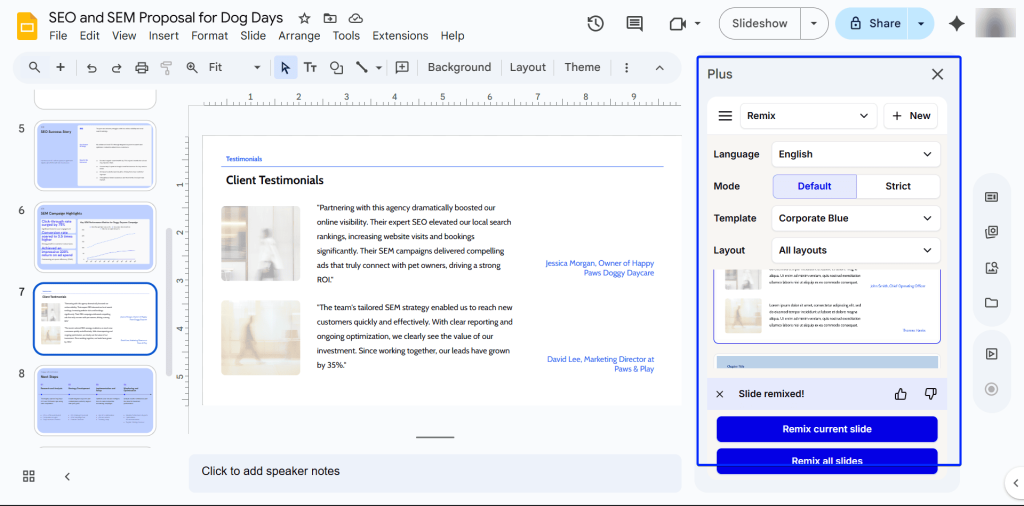This screenshot has height=506, width=1024.
Task: Click the paint format roller icon
Action: pyautogui.click(x=166, y=68)
